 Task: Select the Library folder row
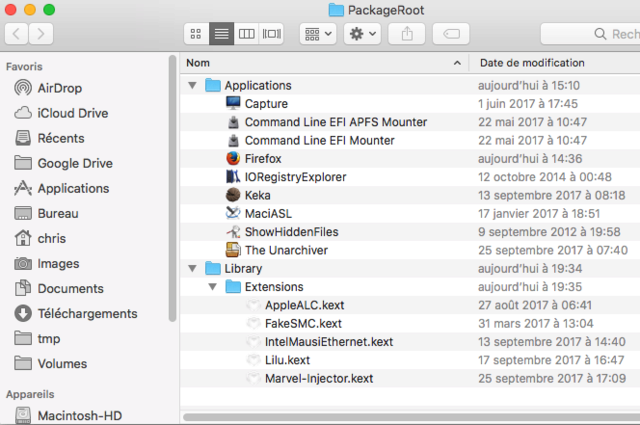410,269
